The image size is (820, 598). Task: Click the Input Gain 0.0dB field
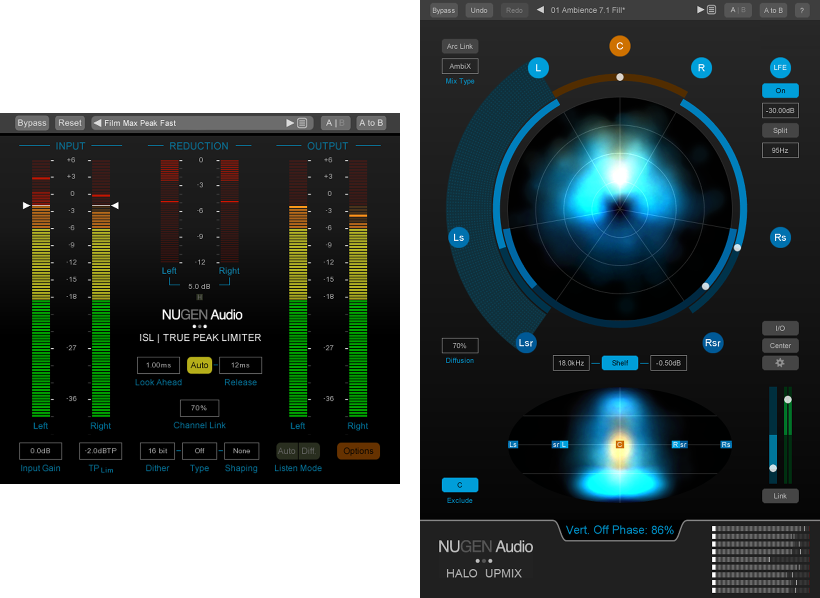(40, 451)
